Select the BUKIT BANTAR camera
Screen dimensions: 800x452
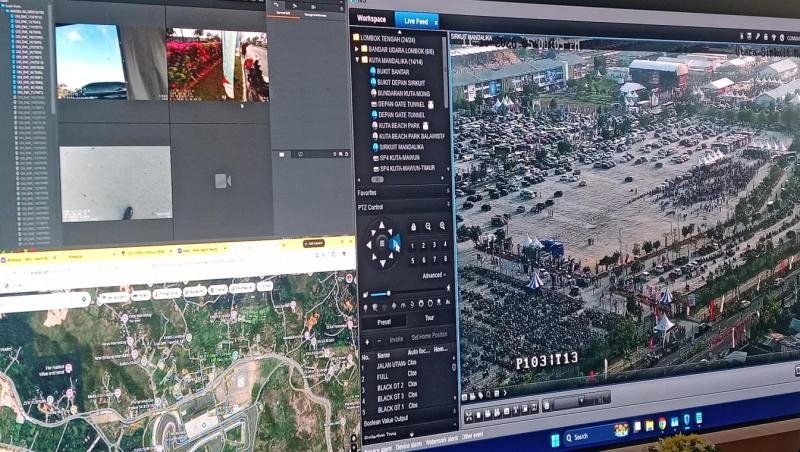(389, 71)
